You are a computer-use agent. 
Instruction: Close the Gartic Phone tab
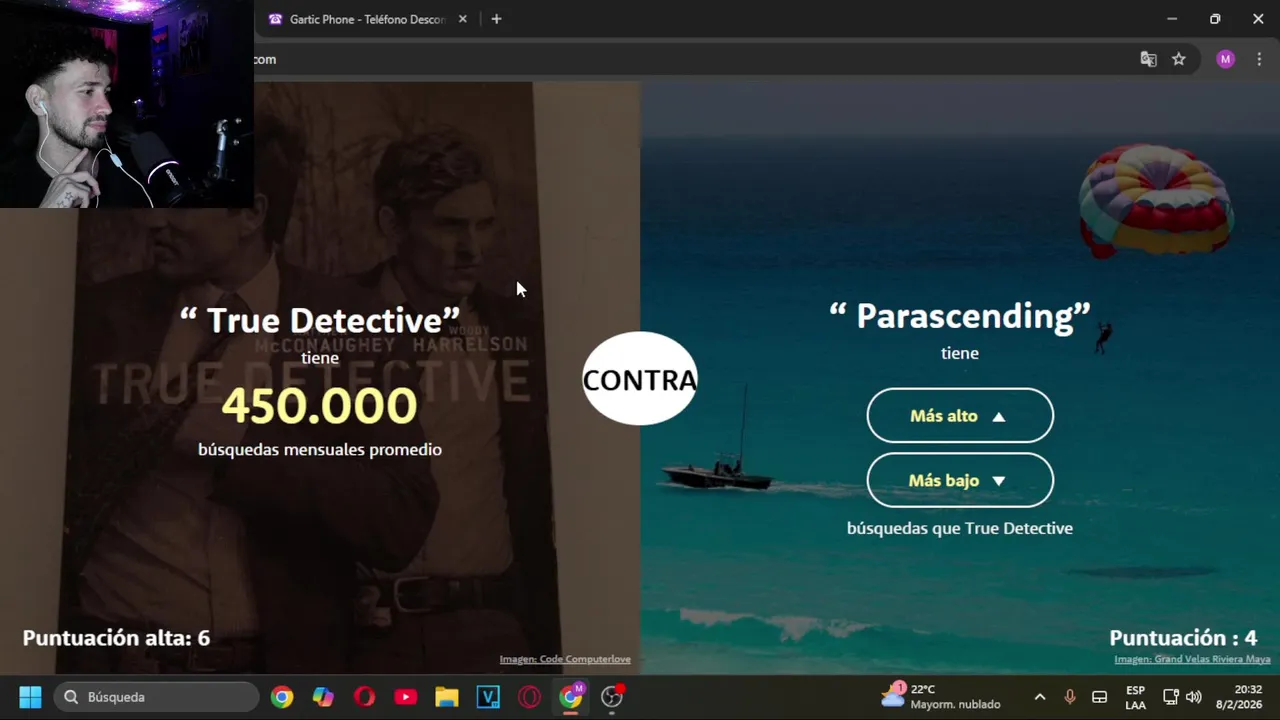[463, 19]
